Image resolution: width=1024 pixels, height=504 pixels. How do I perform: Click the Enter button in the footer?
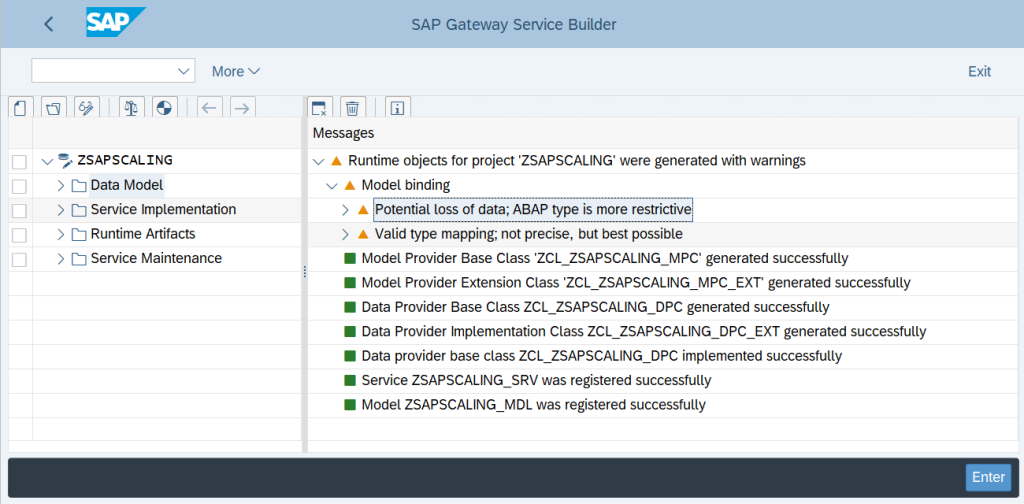[988, 477]
